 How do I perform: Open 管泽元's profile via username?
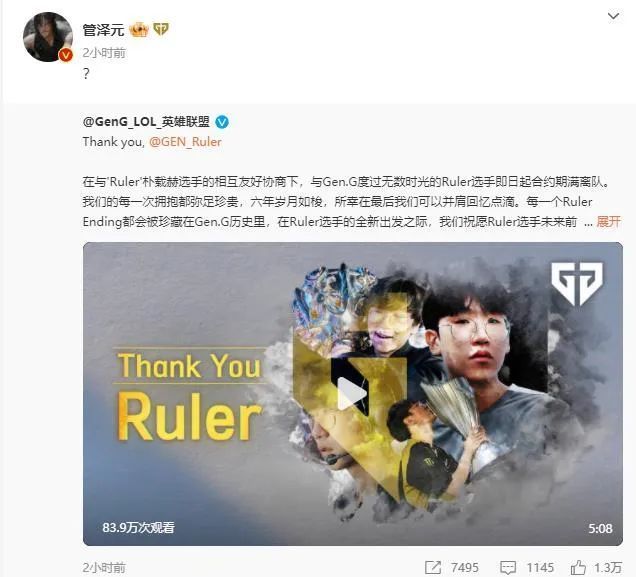tap(103, 30)
